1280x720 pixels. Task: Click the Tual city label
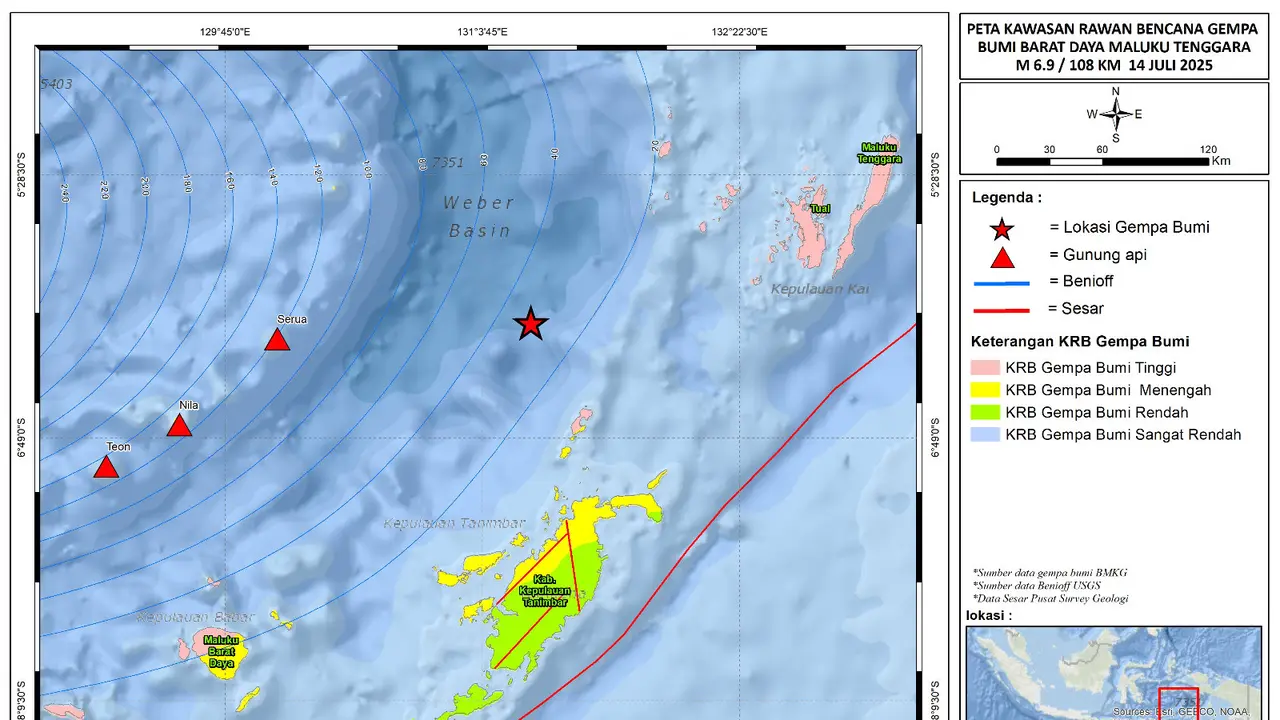tap(820, 209)
